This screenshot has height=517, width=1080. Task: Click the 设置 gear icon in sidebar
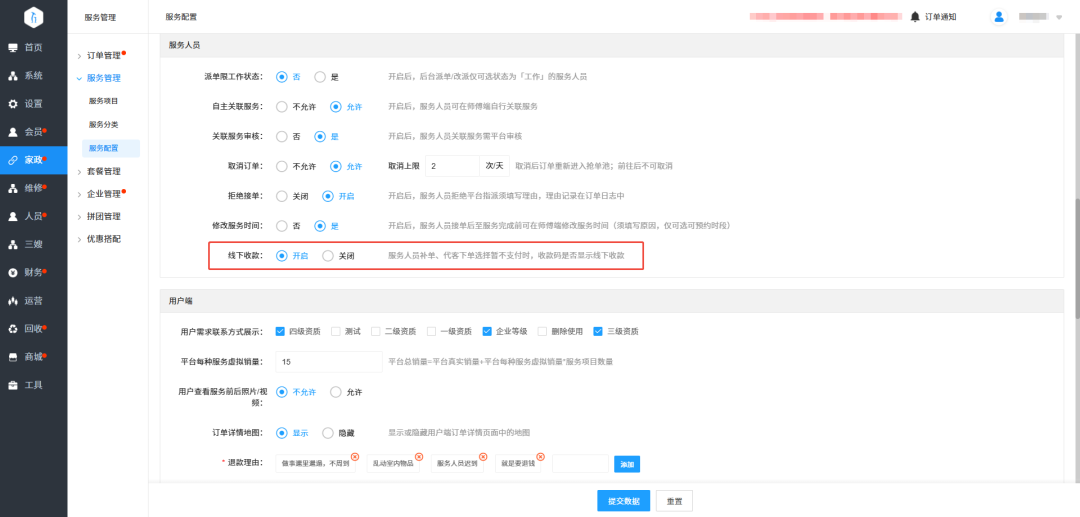13,104
